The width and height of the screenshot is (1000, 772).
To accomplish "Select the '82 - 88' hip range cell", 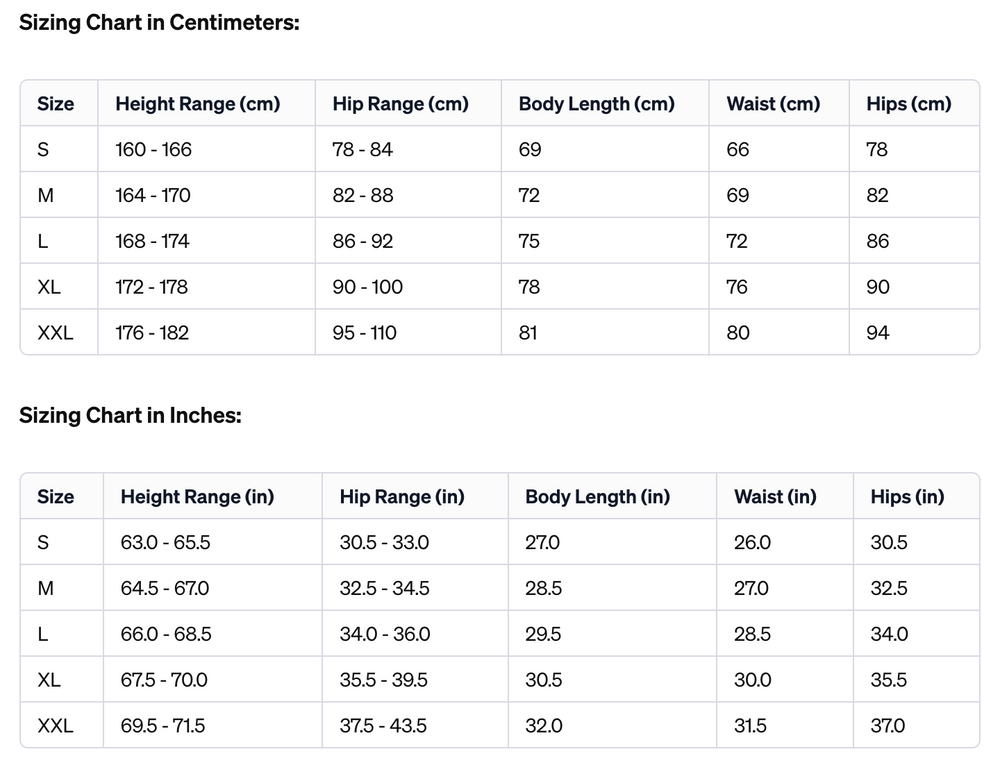I will point(363,196).
